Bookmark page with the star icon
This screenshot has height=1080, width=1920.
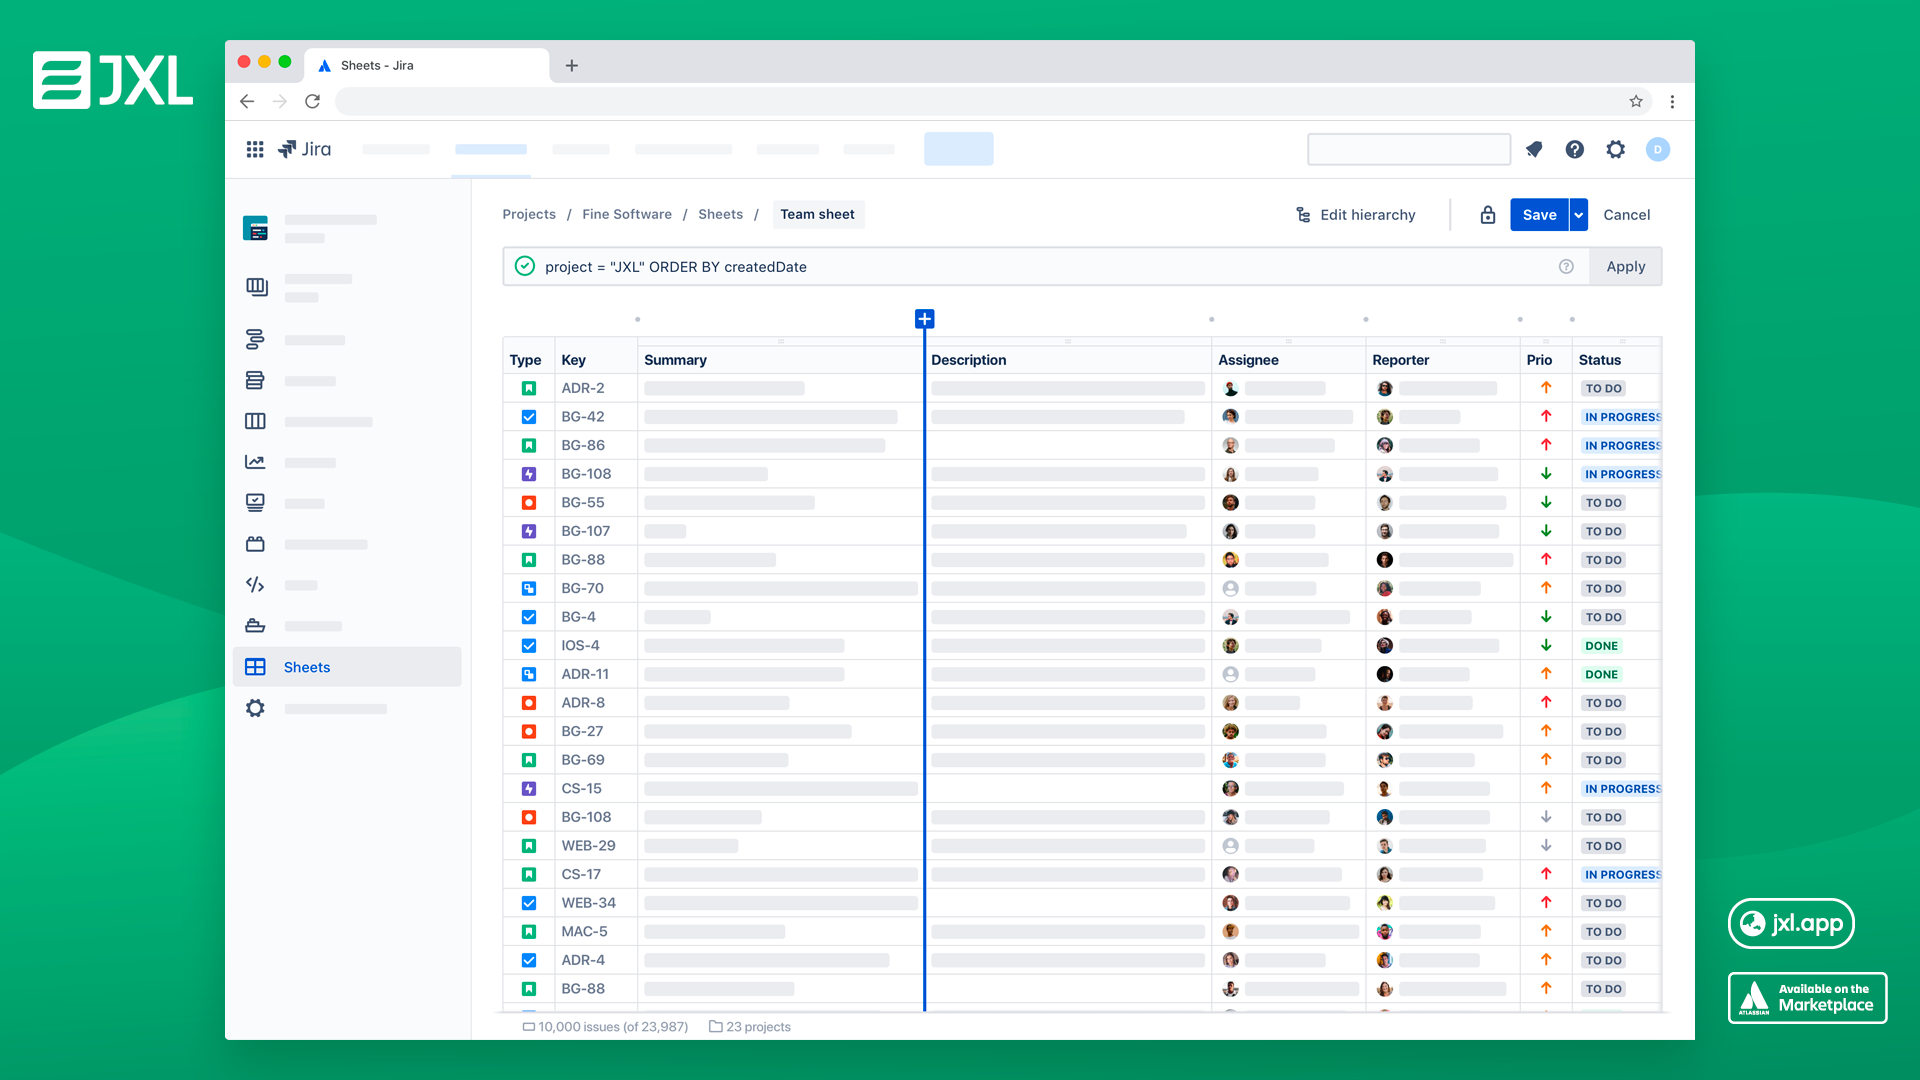[x=1636, y=101]
